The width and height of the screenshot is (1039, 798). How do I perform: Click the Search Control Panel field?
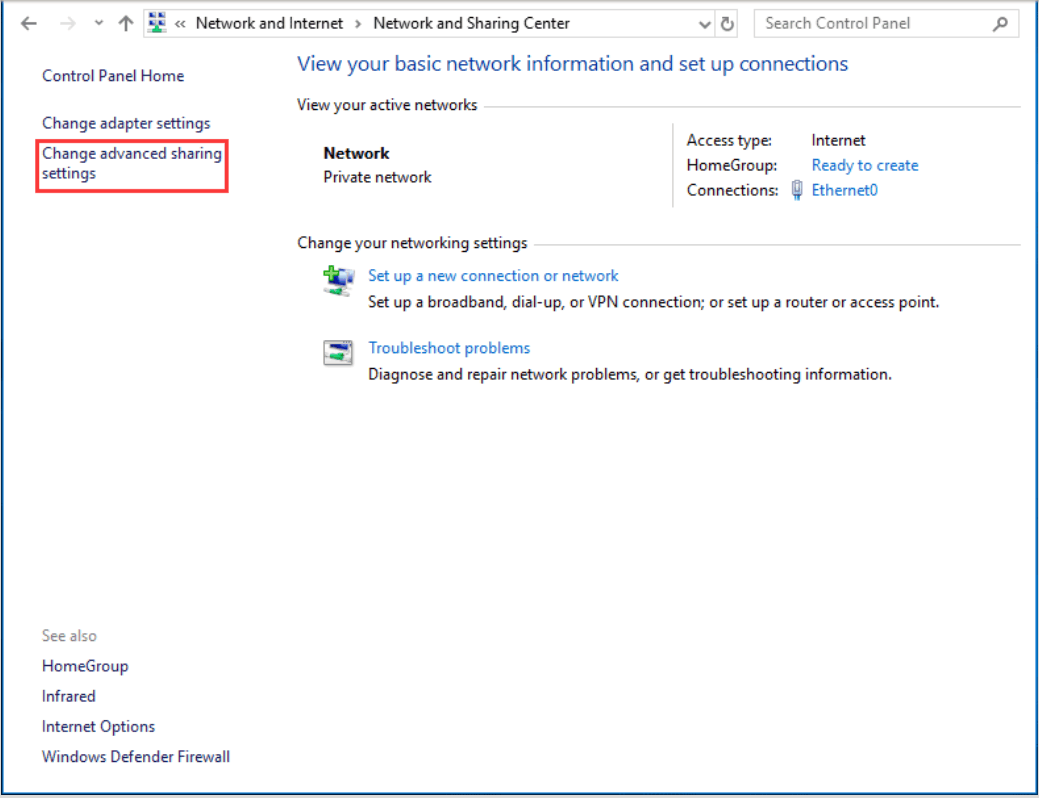[886, 24]
